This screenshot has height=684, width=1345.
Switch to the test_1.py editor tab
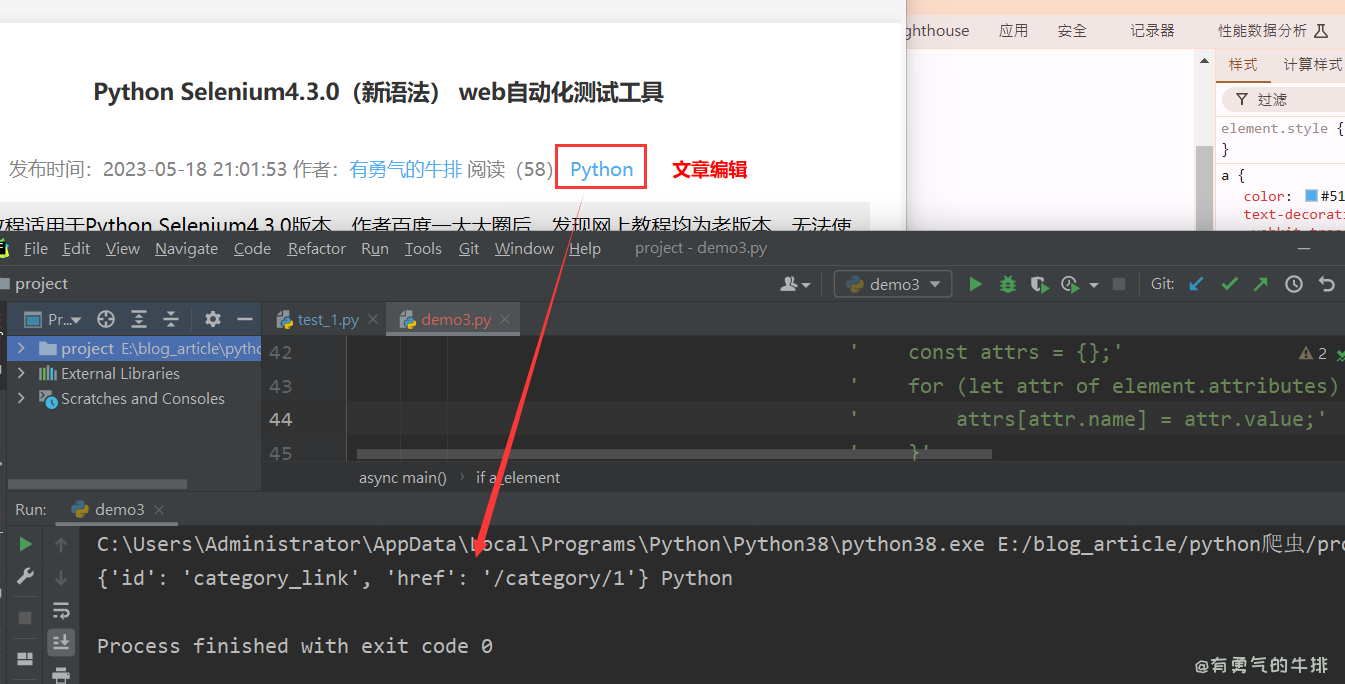tap(327, 320)
